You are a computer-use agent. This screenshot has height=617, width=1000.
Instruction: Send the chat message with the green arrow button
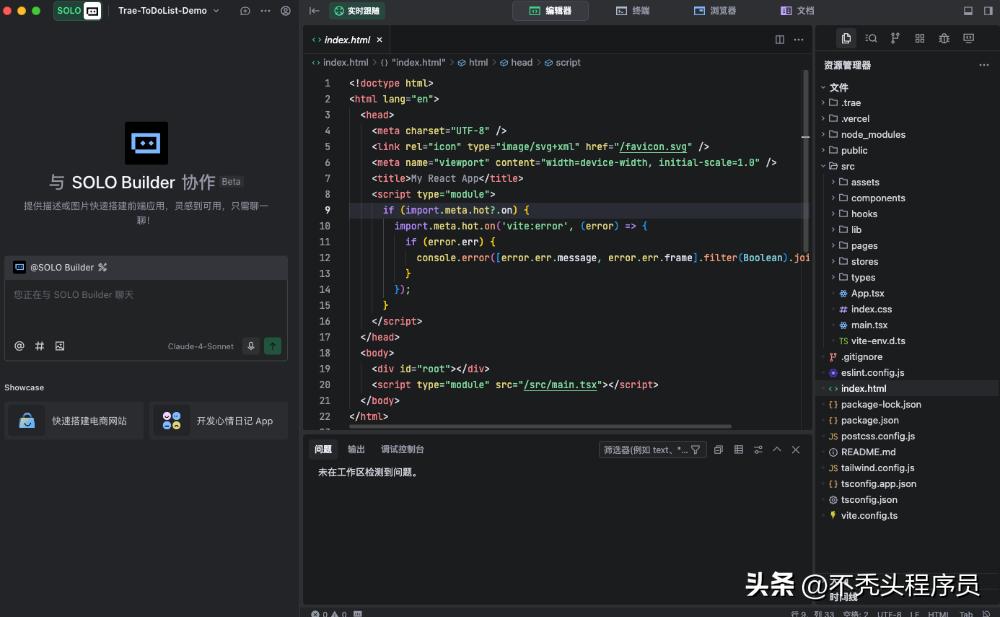tap(272, 345)
